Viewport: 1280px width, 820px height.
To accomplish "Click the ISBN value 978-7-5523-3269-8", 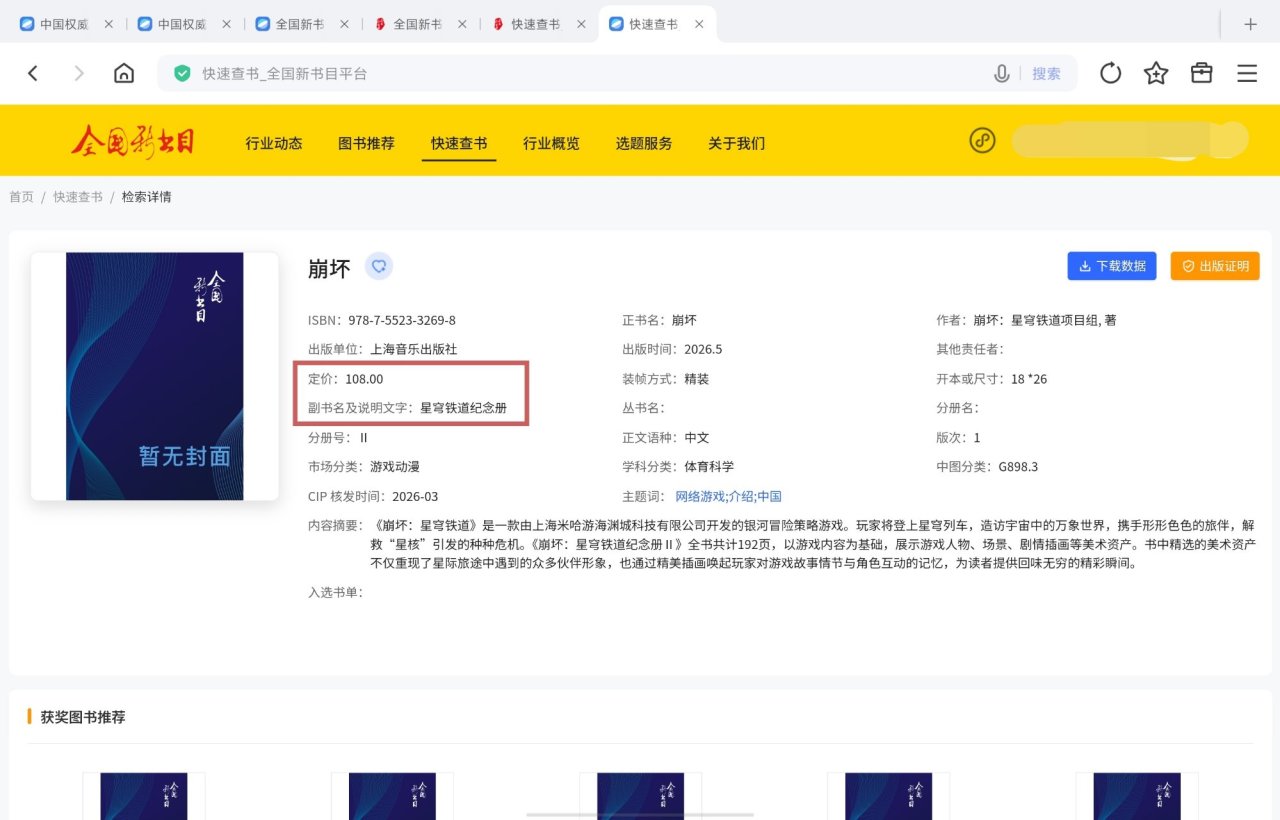I will [402, 320].
